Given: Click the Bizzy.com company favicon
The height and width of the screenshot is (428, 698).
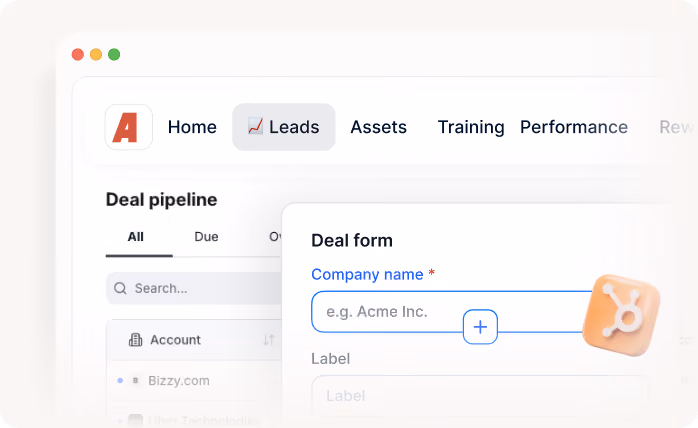Looking at the screenshot, I should pyautogui.click(x=135, y=380).
